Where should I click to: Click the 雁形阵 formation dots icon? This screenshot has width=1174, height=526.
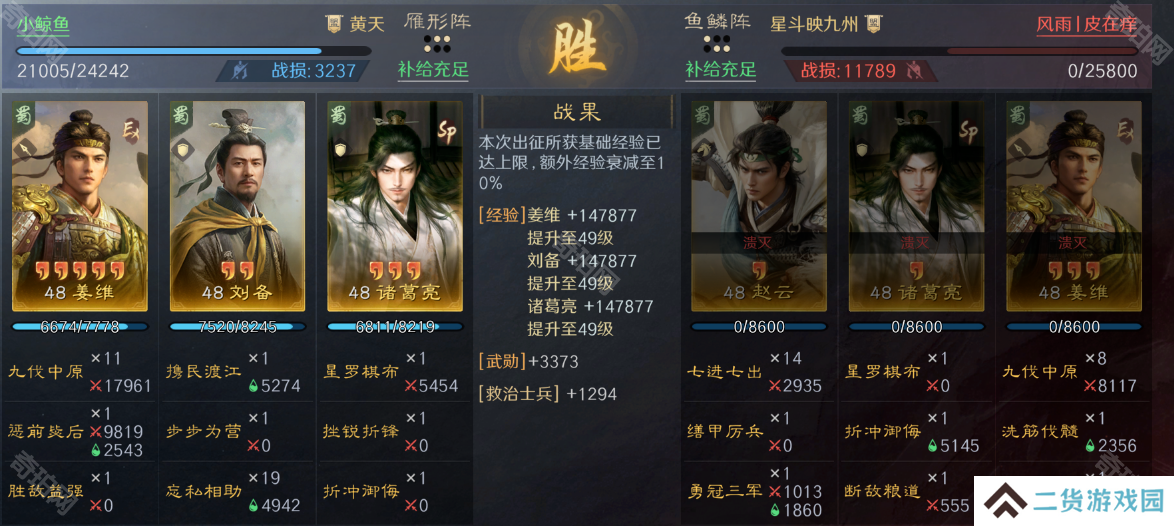coord(437,43)
